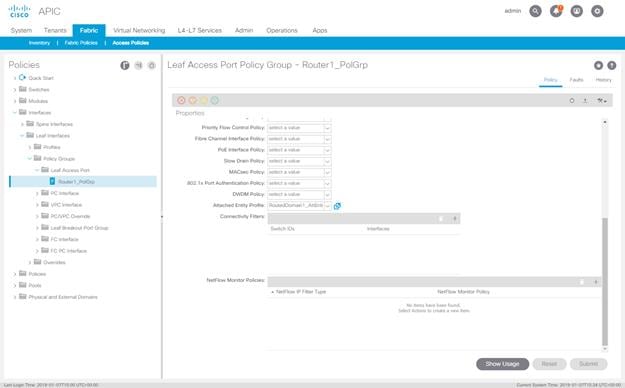Open MACsec Policy dropdown
Viewport: 625px width, 388px height.
click(x=327, y=172)
